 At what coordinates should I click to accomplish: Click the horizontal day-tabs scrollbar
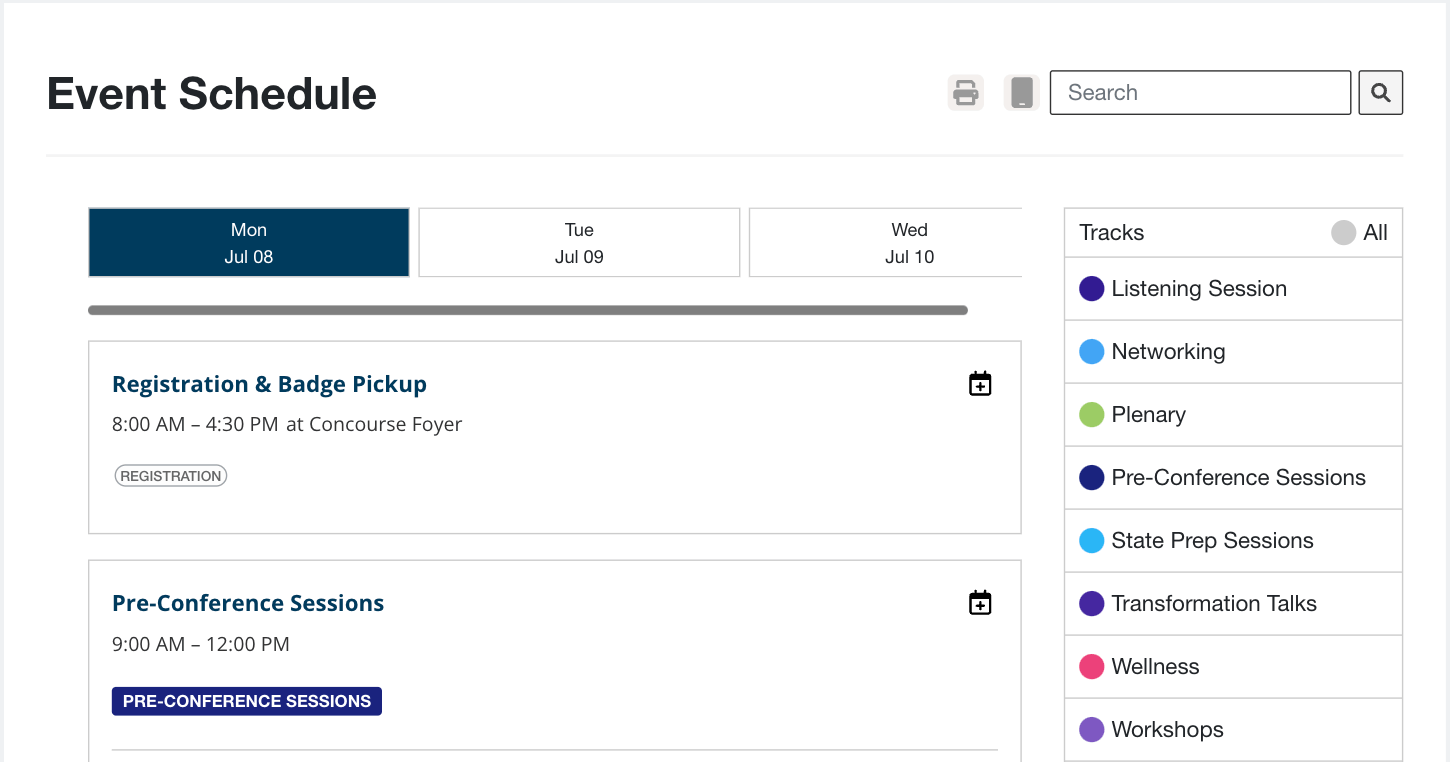pos(527,310)
